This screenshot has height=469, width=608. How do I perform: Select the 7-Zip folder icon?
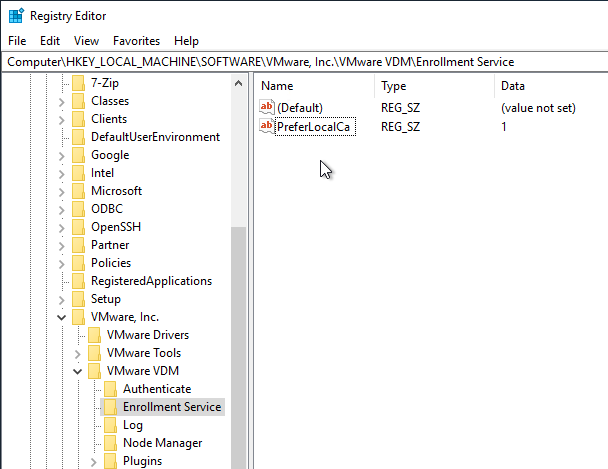click(78, 83)
